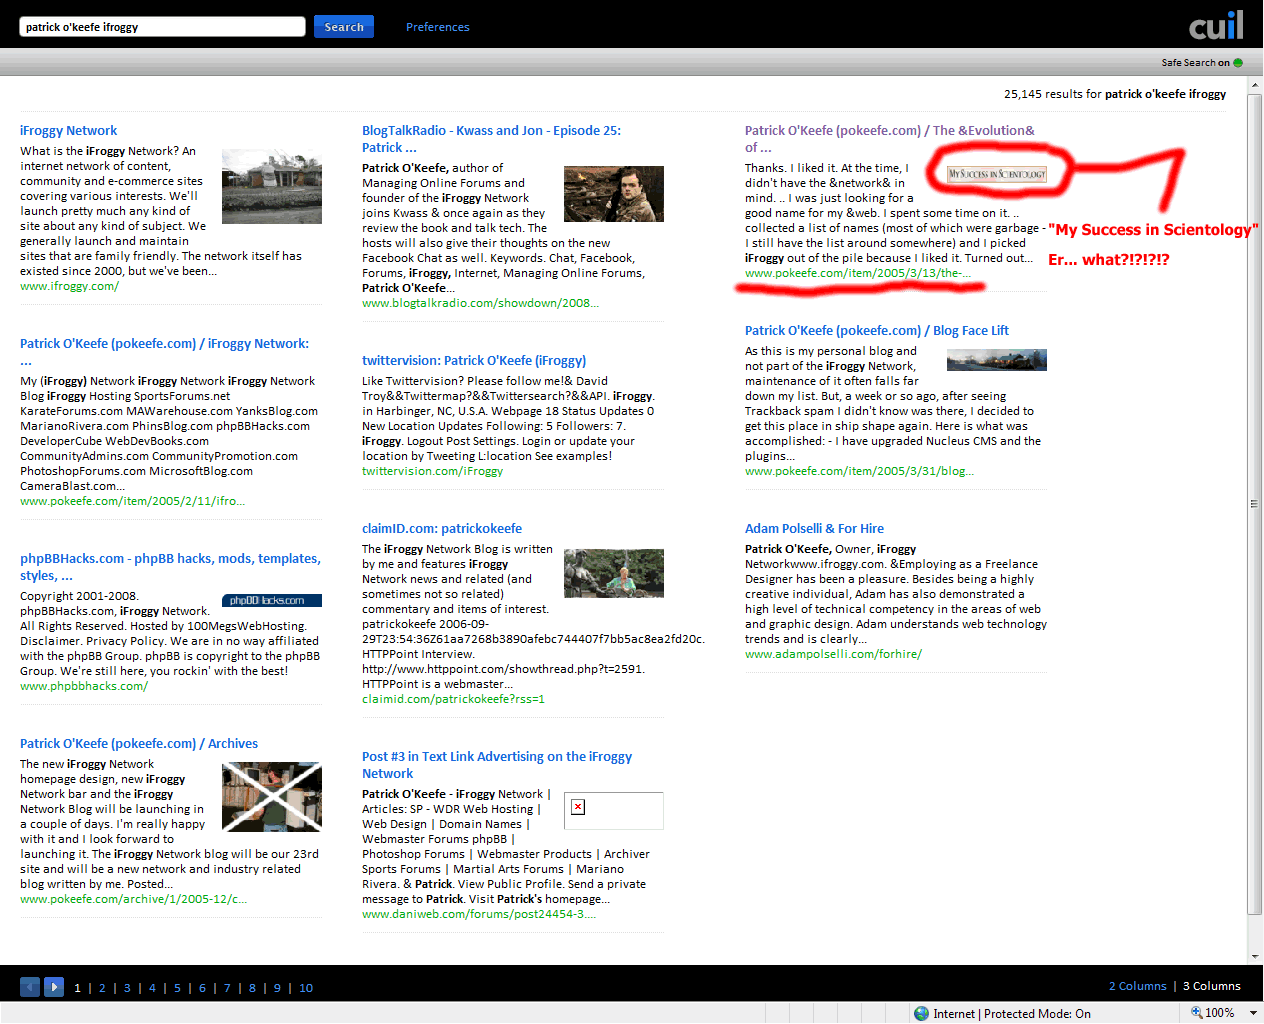
Task: Switch to 3 Columns layout
Action: point(1211,986)
